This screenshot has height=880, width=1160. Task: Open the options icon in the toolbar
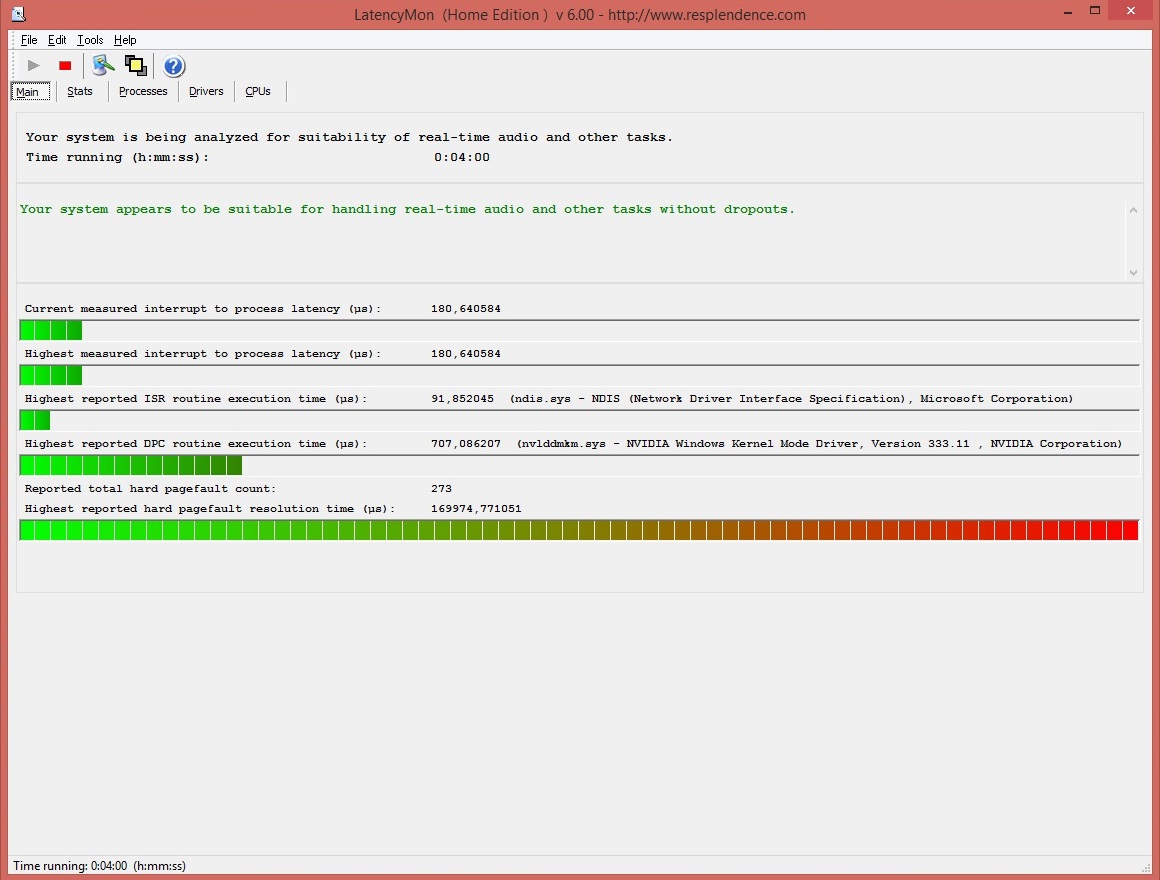[103, 66]
